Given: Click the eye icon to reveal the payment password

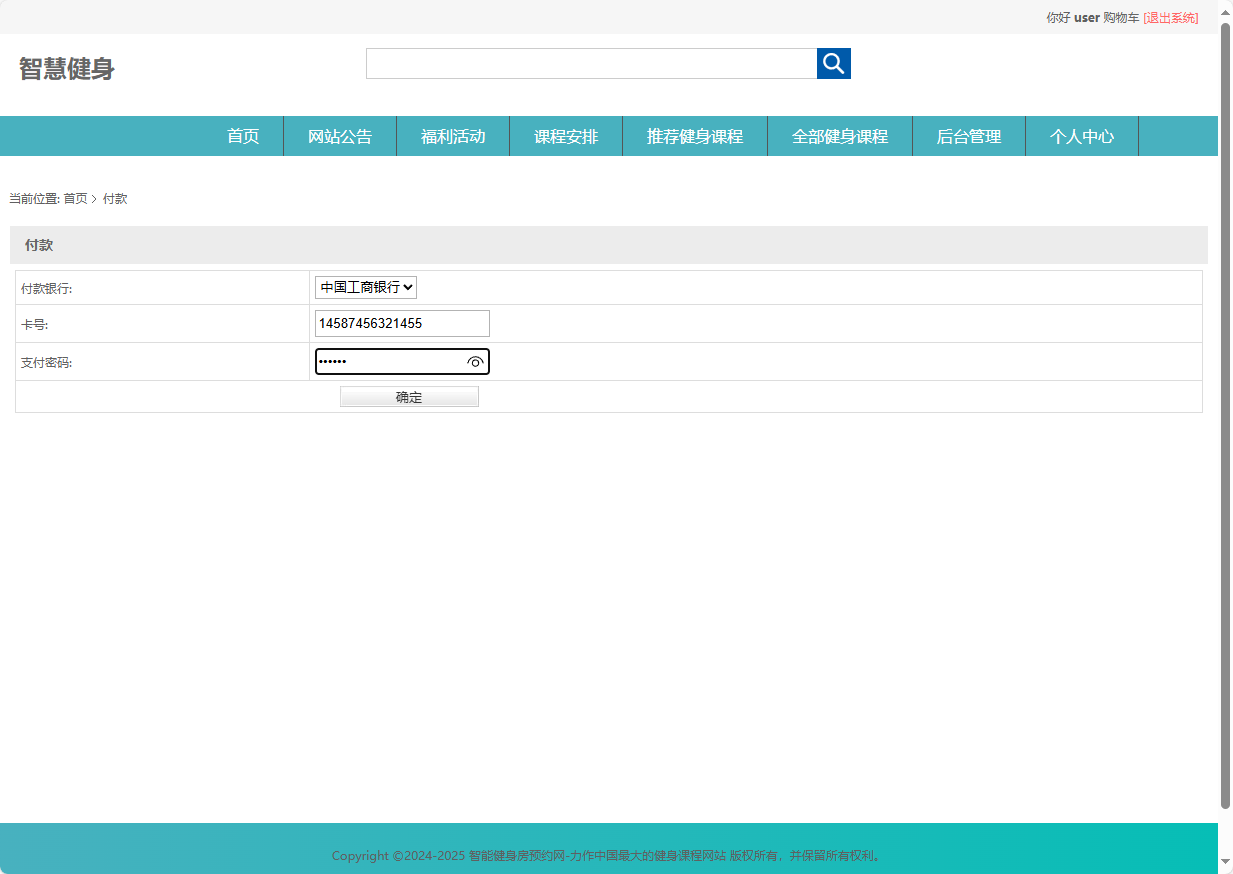Looking at the screenshot, I should click(x=475, y=362).
